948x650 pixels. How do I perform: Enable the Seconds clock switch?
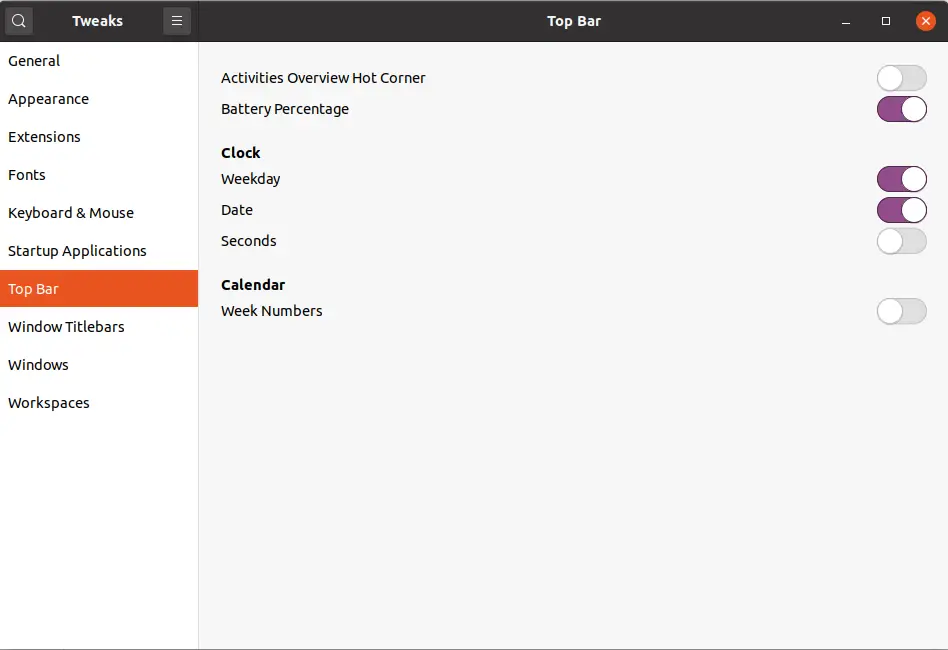click(901, 241)
